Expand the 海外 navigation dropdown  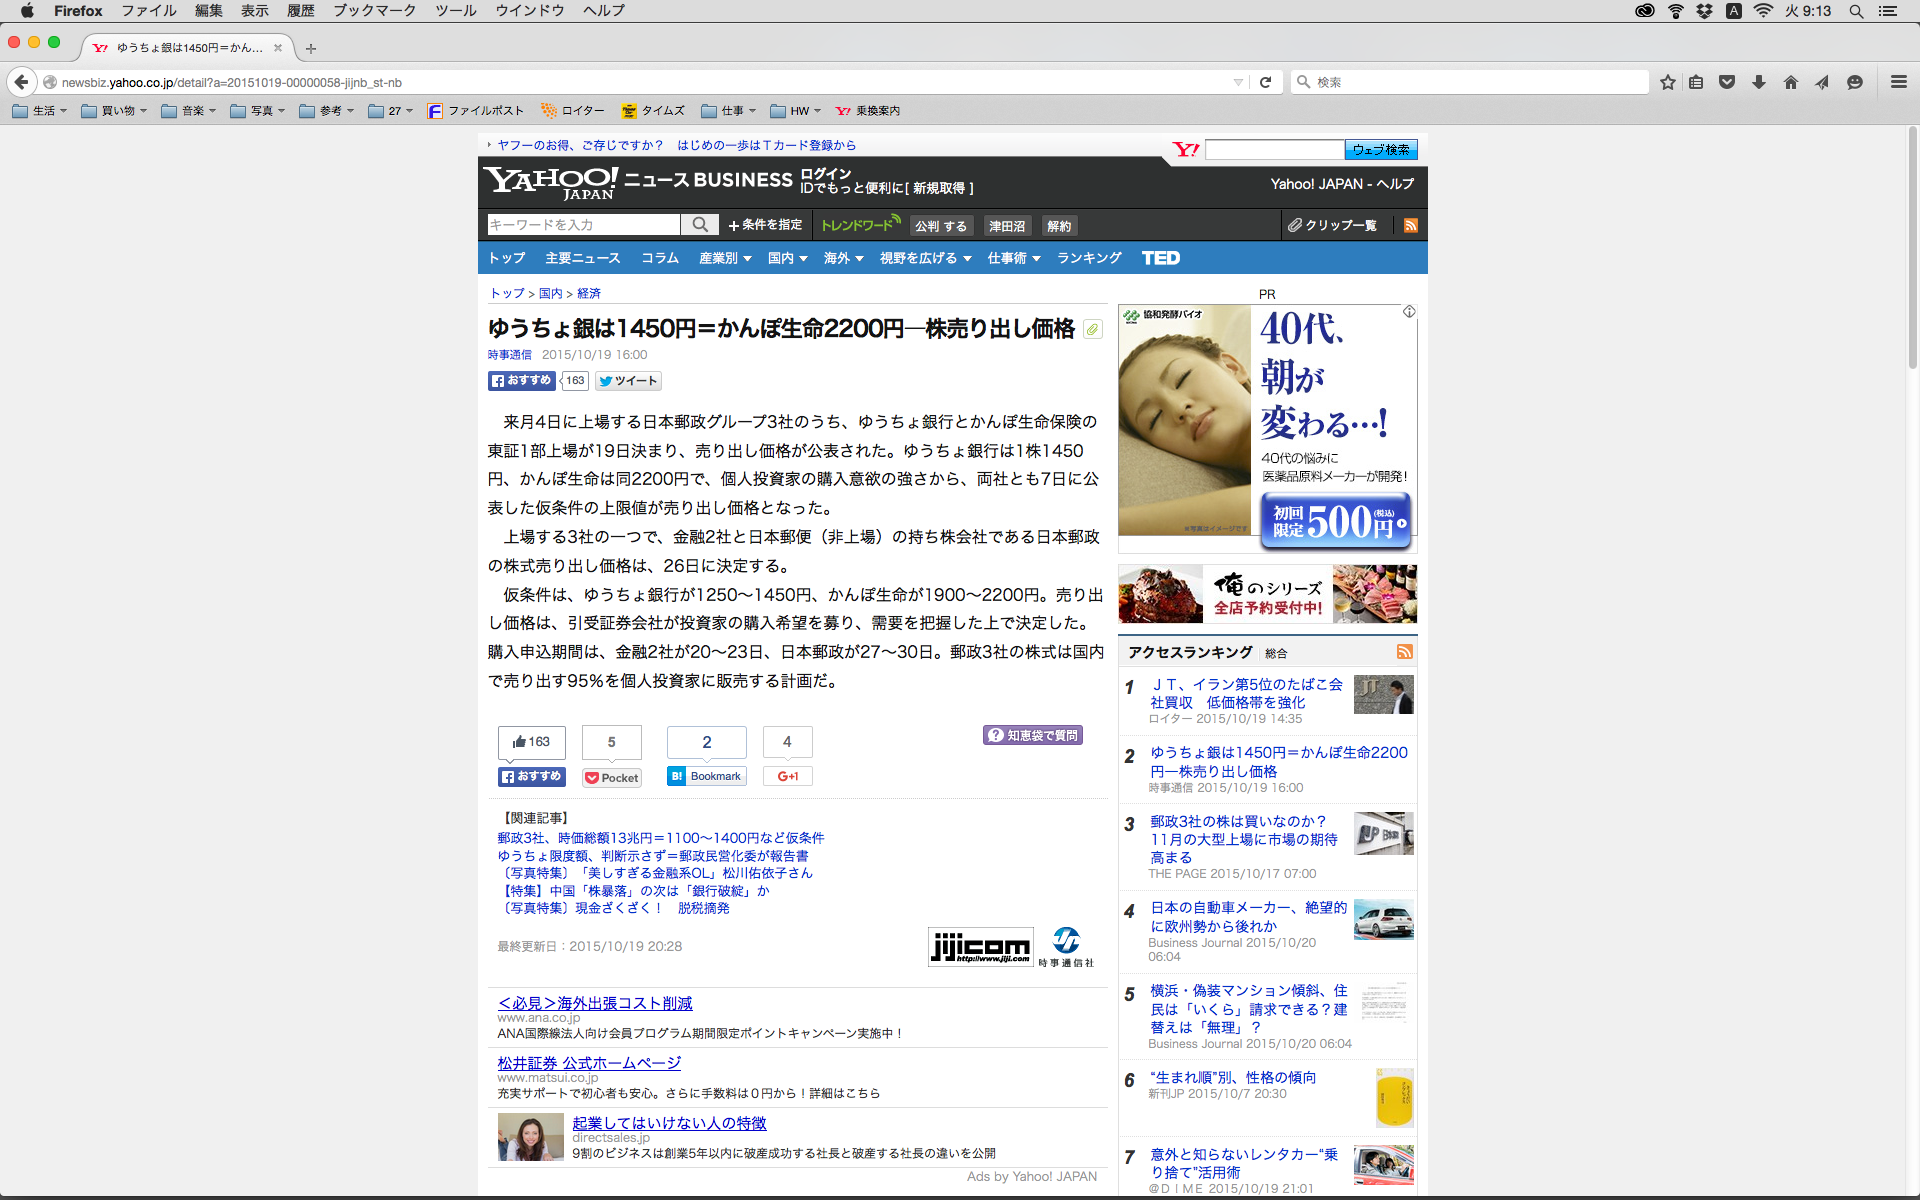coord(842,258)
